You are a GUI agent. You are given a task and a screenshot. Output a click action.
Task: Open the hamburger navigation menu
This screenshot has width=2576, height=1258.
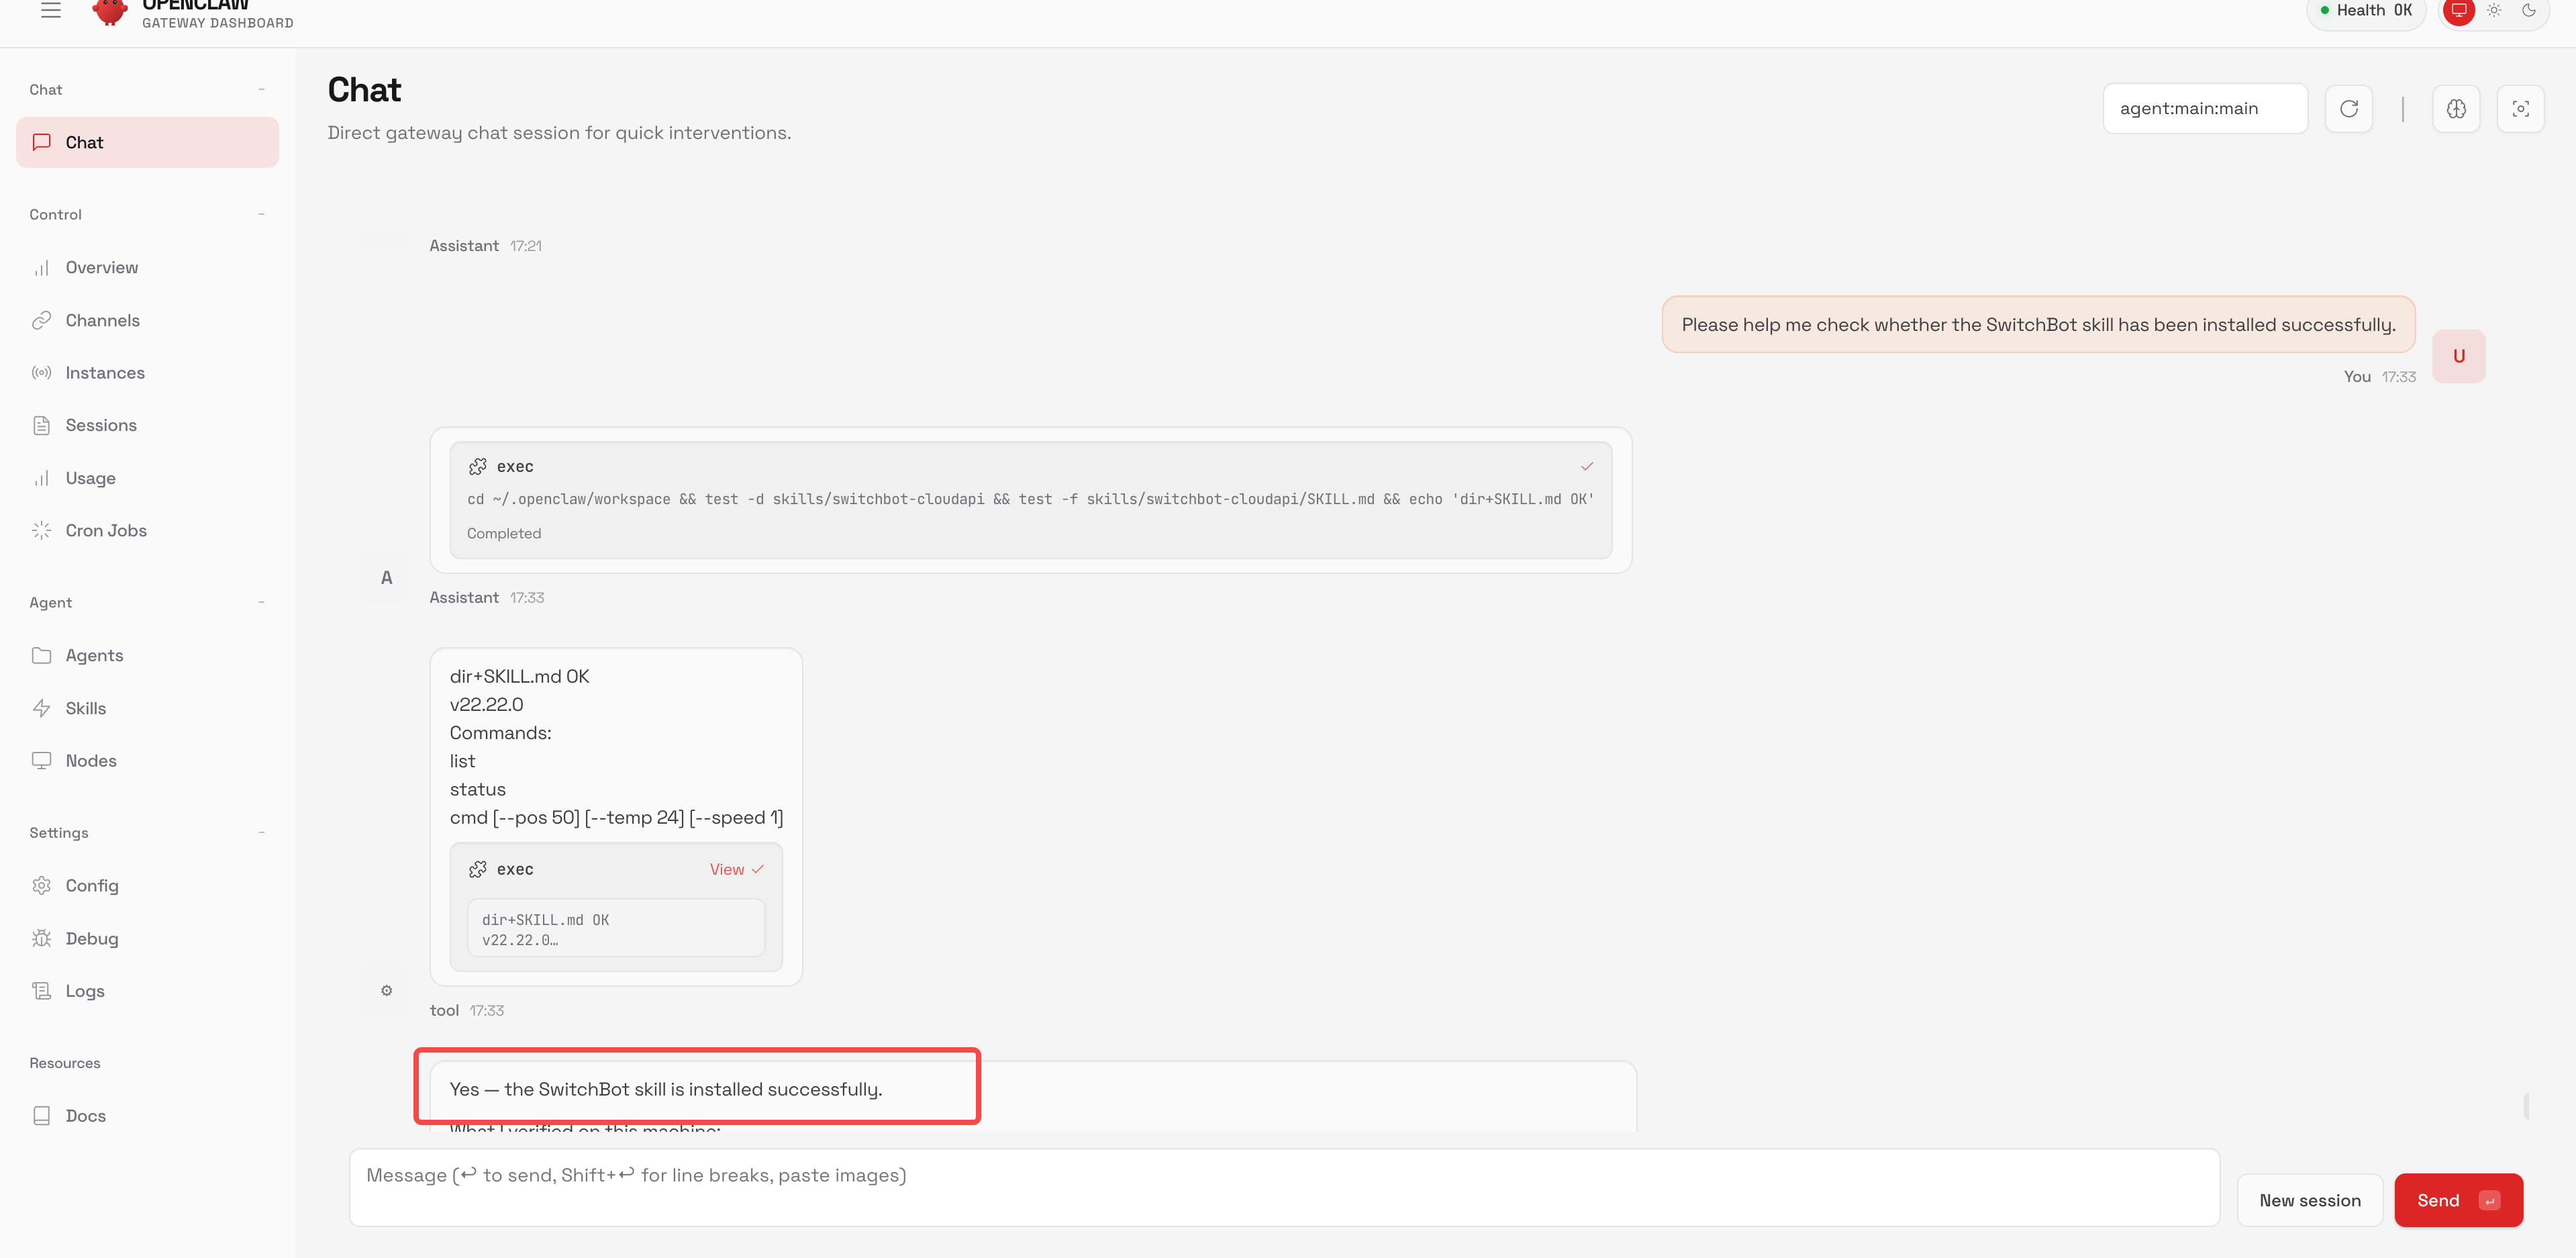(x=51, y=10)
